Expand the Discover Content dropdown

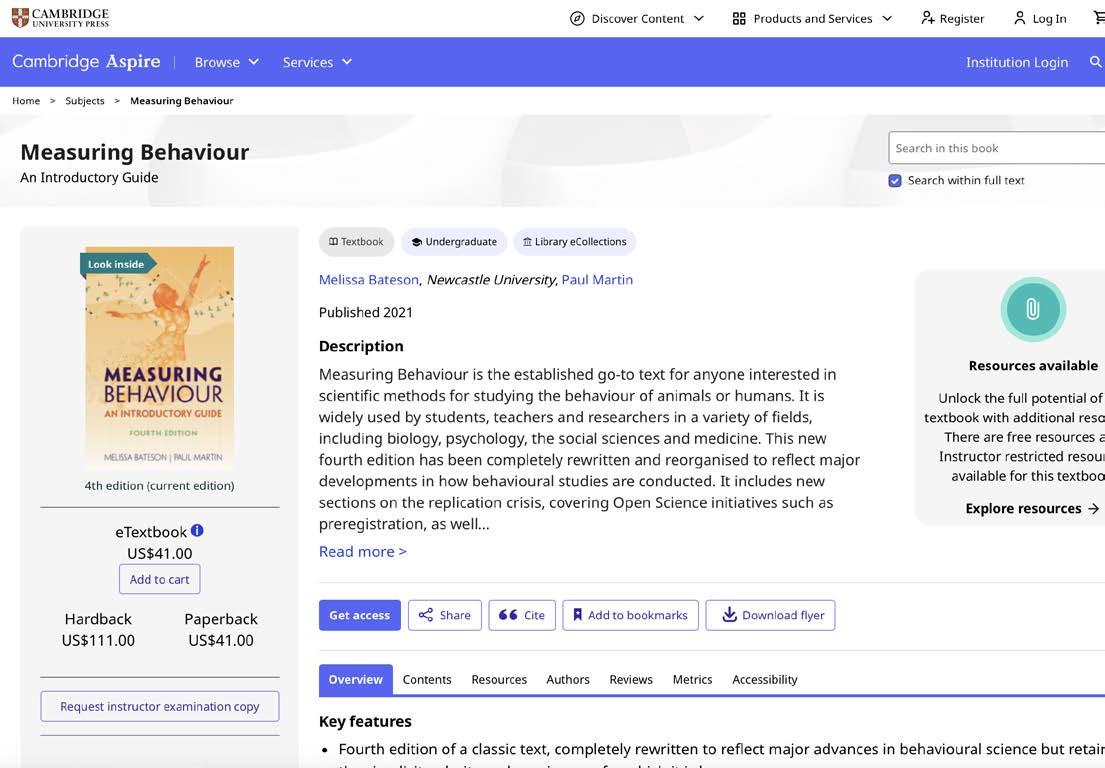pos(636,18)
